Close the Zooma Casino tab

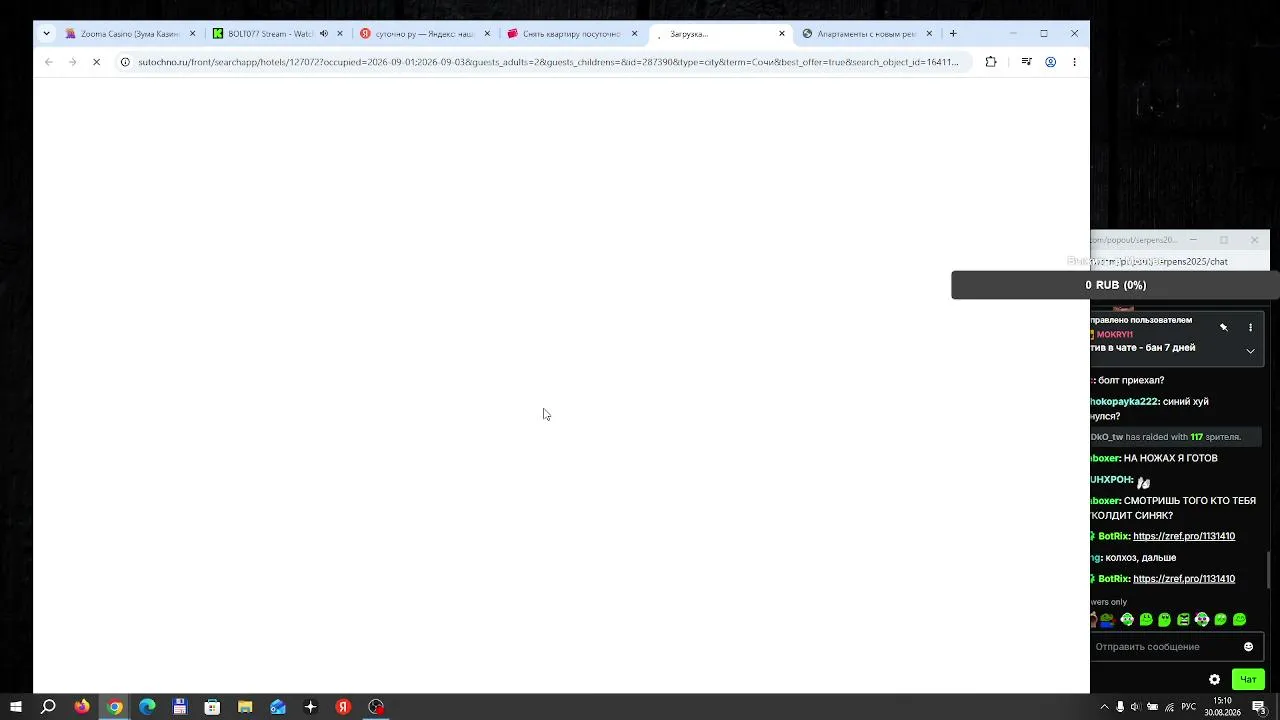pyautogui.click(x=193, y=33)
